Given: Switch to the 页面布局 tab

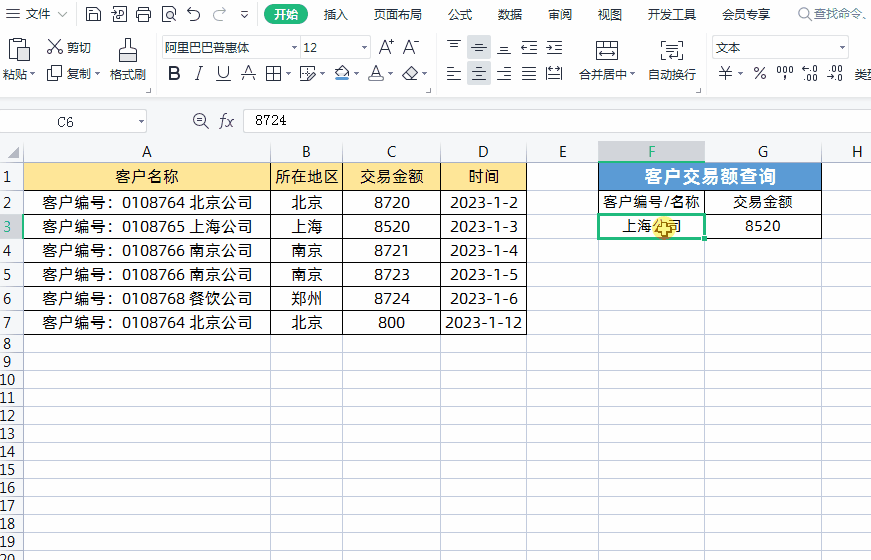Looking at the screenshot, I should click(x=398, y=14).
